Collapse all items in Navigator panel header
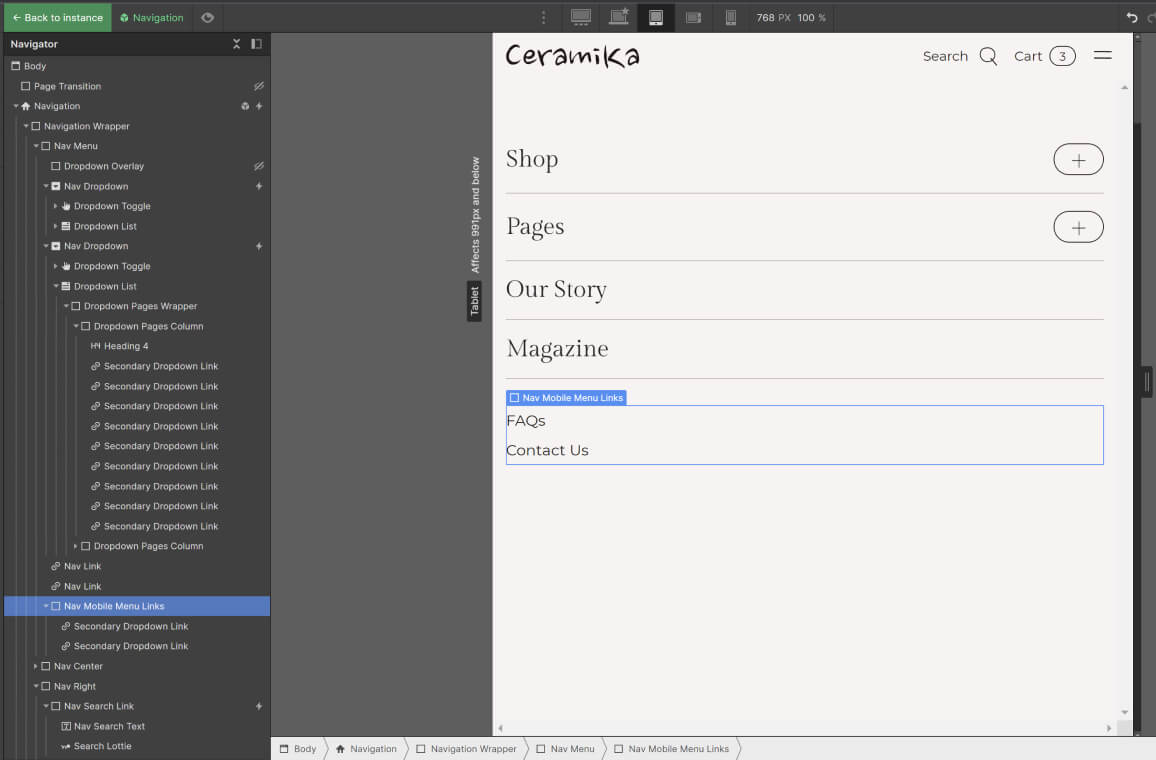 (237, 44)
